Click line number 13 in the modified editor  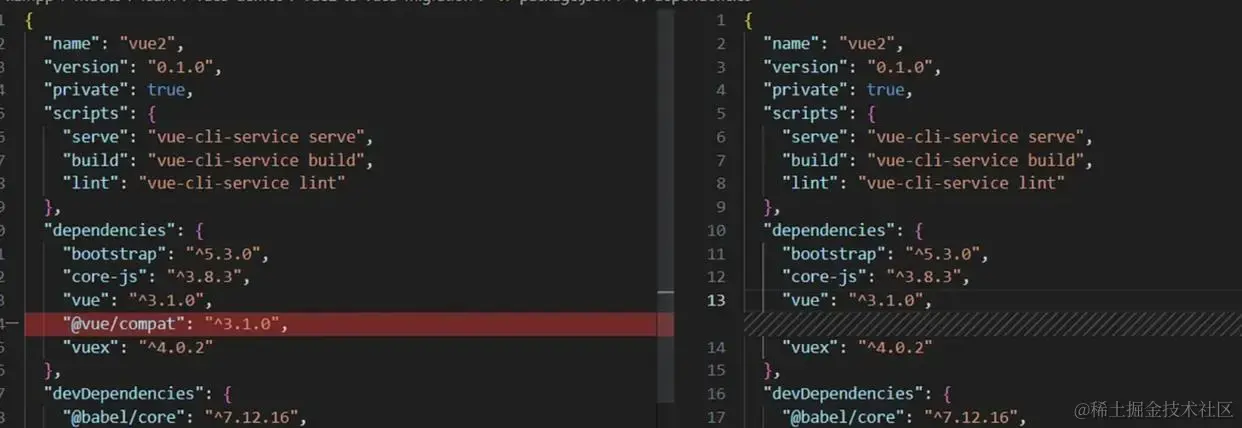[x=718, y=300]
